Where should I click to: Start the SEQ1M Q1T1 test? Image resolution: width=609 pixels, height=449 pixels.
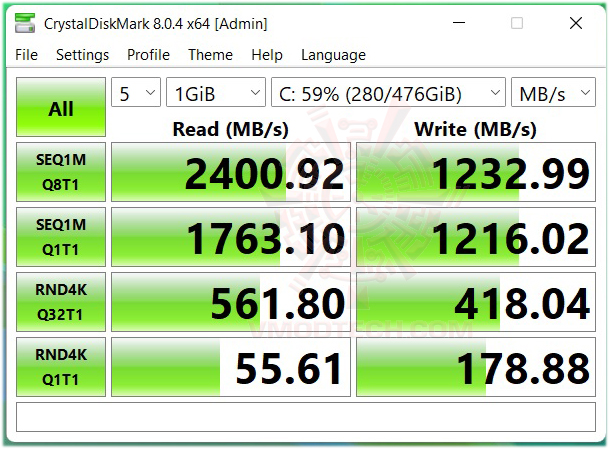tap(61, 237)
